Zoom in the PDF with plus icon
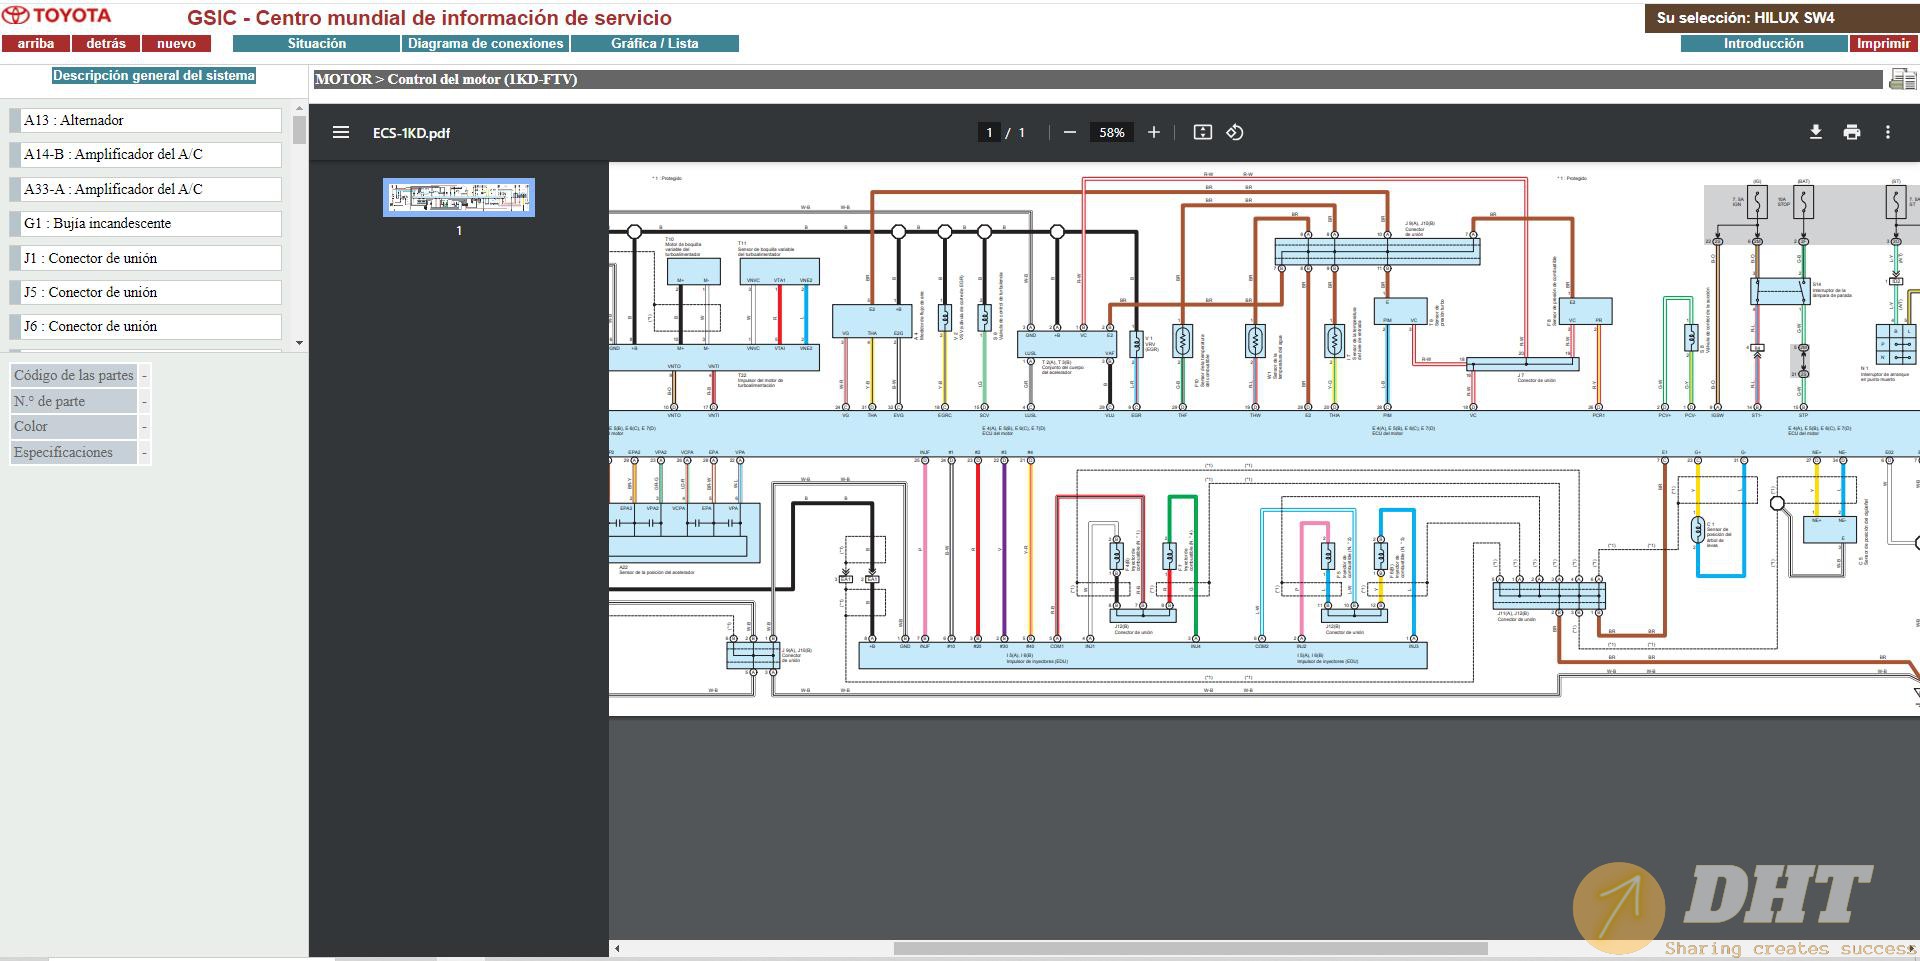 [1154, 132]
